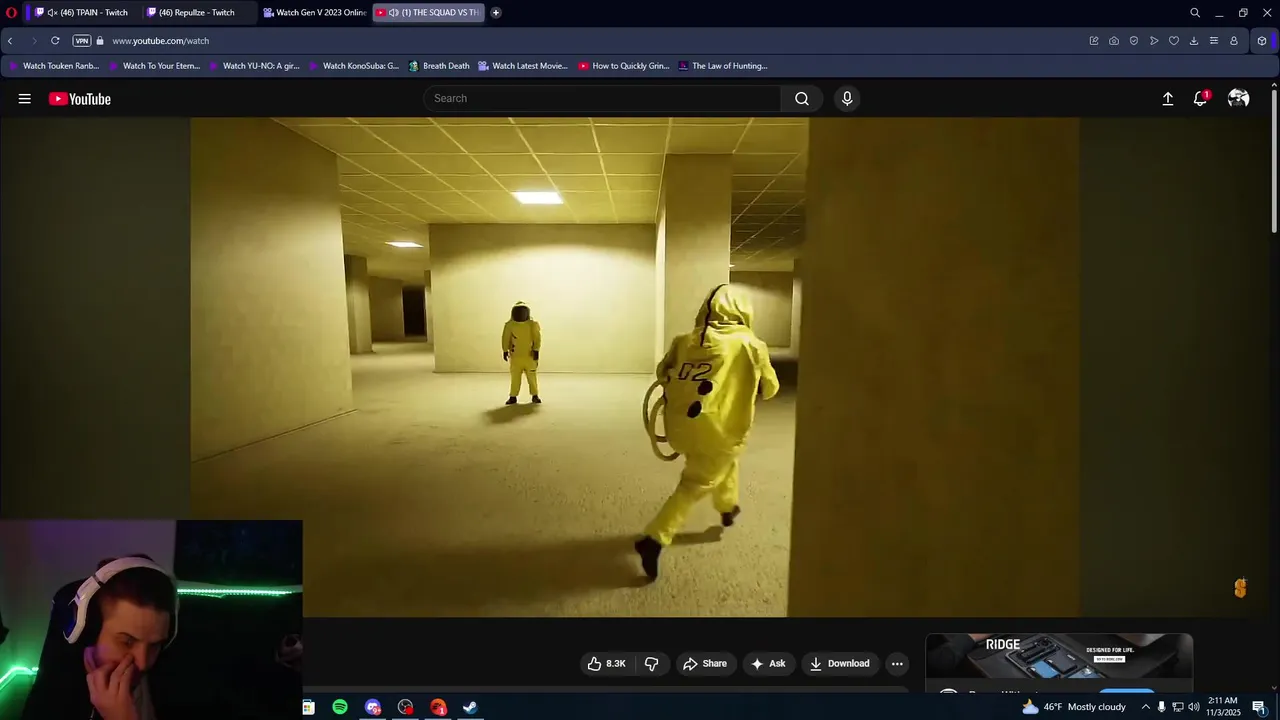Open the ad blocker shield icon
This screenshot has width=1280, height=720.
(1133, 41)
